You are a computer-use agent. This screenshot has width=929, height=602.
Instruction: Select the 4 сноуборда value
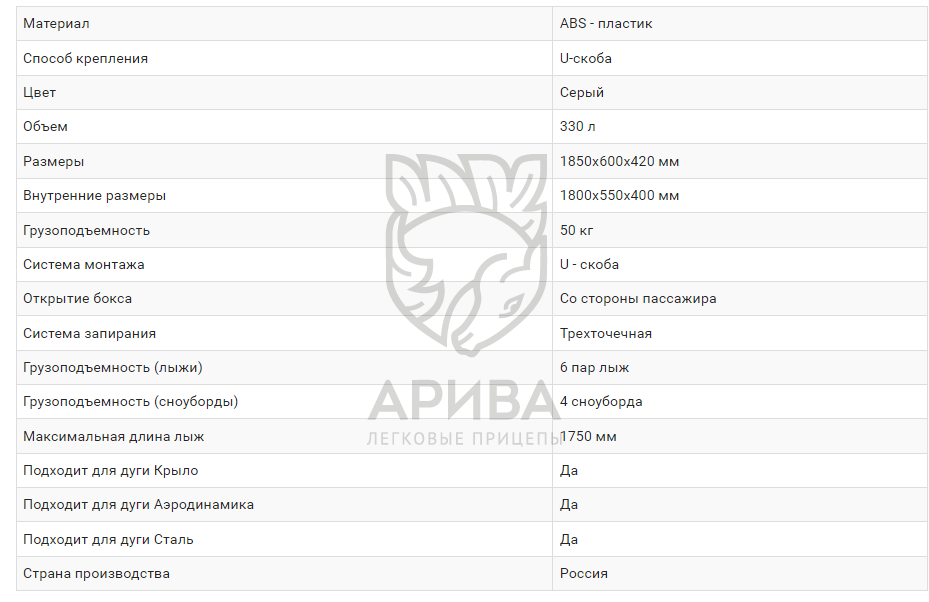click(601, 401)
